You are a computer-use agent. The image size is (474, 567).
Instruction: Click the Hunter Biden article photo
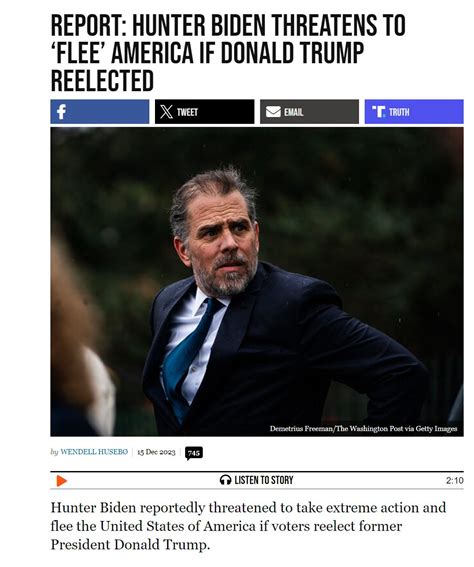257,282
